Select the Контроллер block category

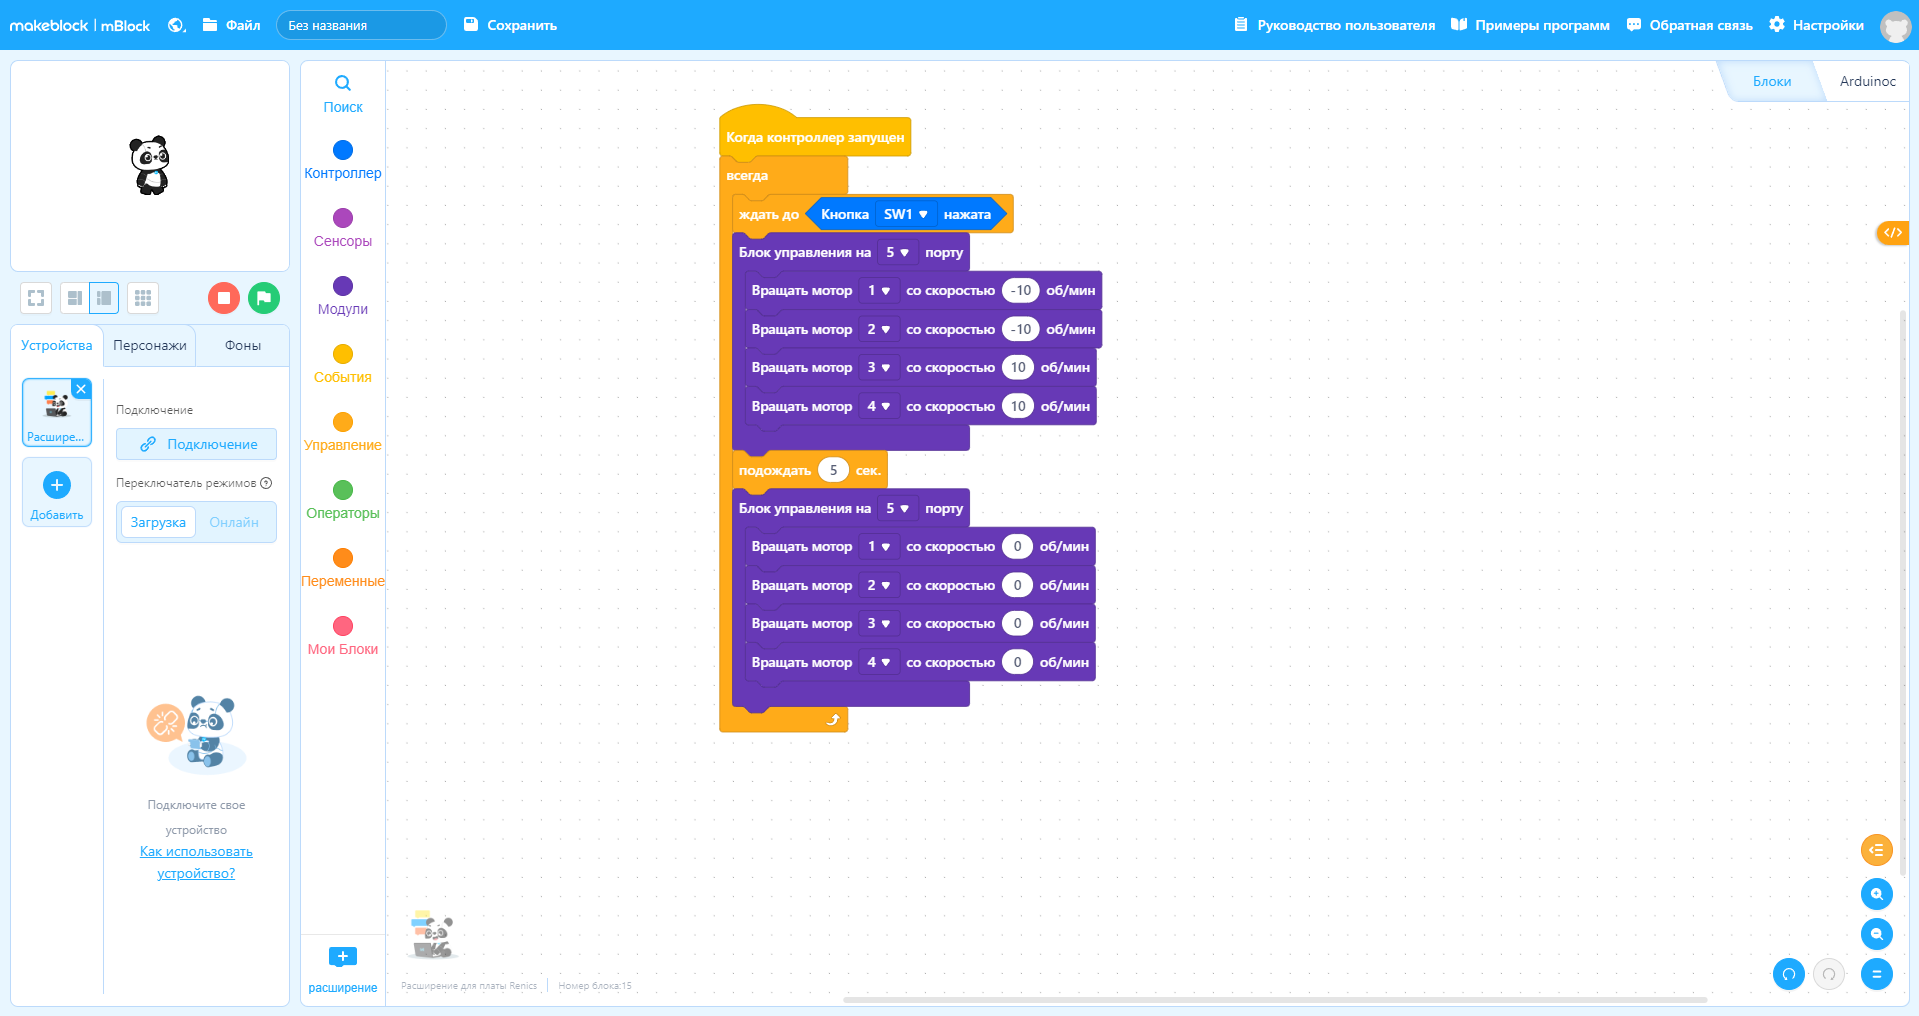pos(343,160)
